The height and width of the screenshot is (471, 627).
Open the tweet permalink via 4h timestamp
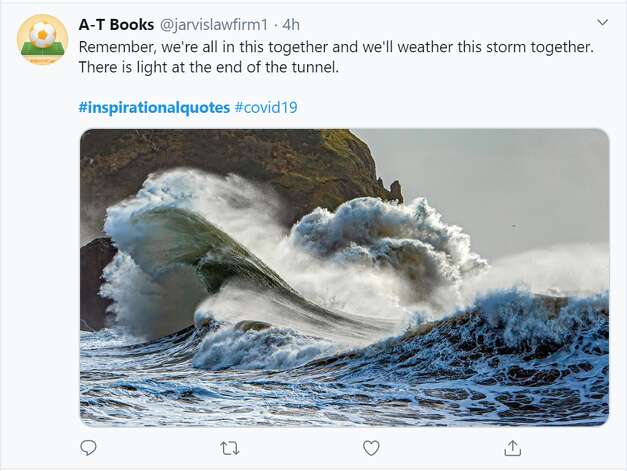291,24
